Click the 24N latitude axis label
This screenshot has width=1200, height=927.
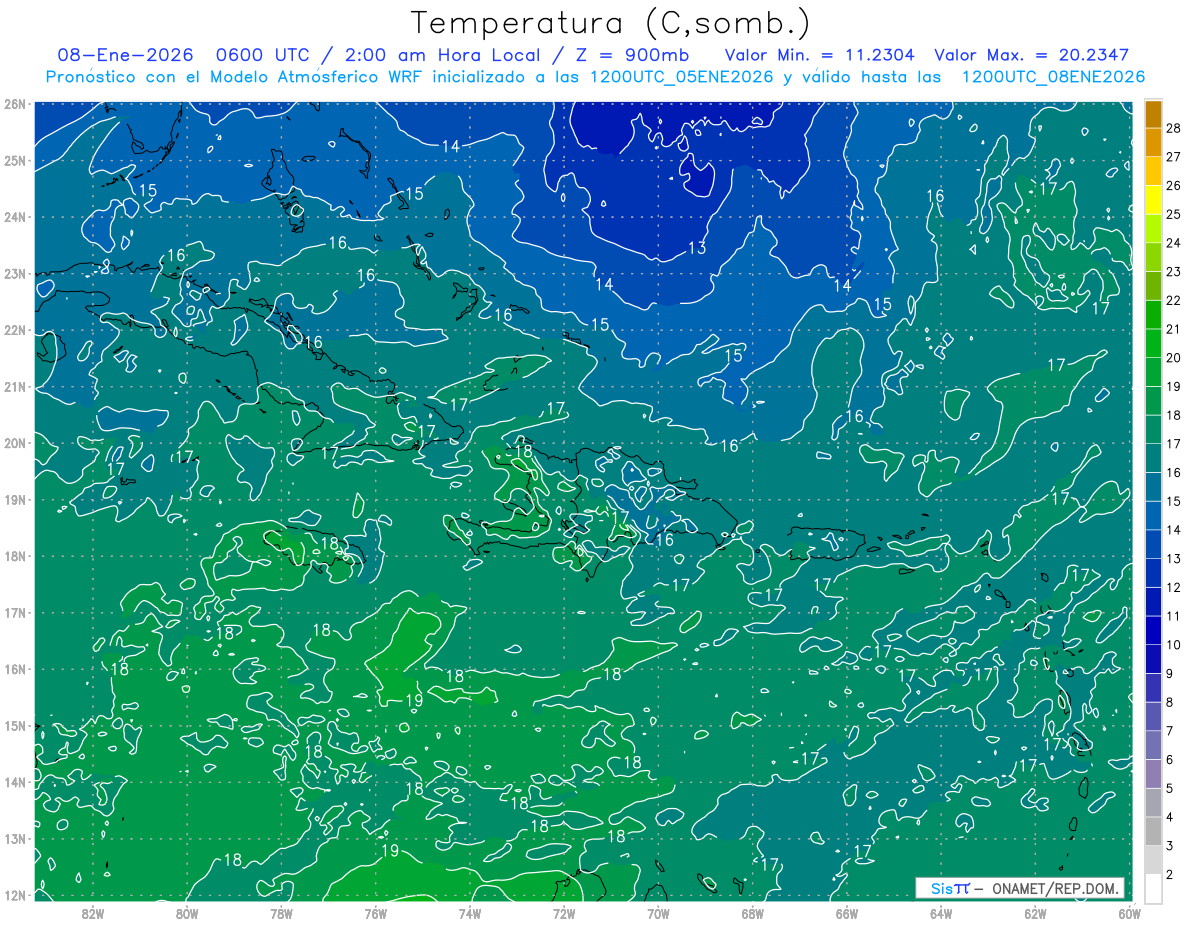(x=15, y=217)
